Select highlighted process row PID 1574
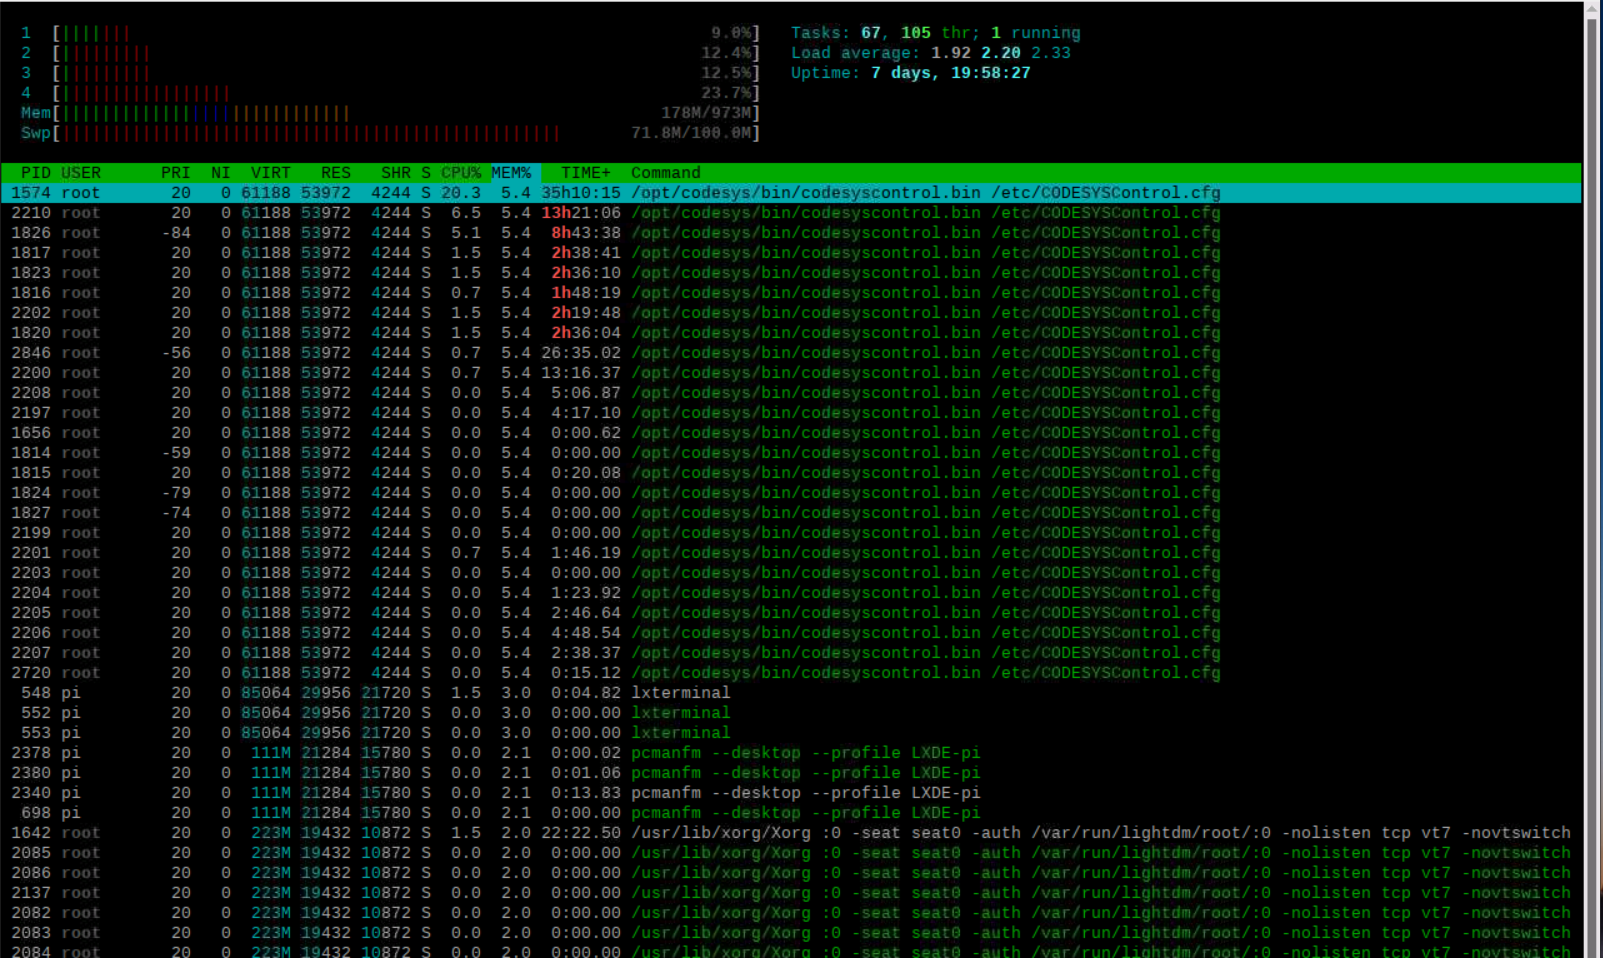Viewport: 1603px width, 958px height. [791, 193]
